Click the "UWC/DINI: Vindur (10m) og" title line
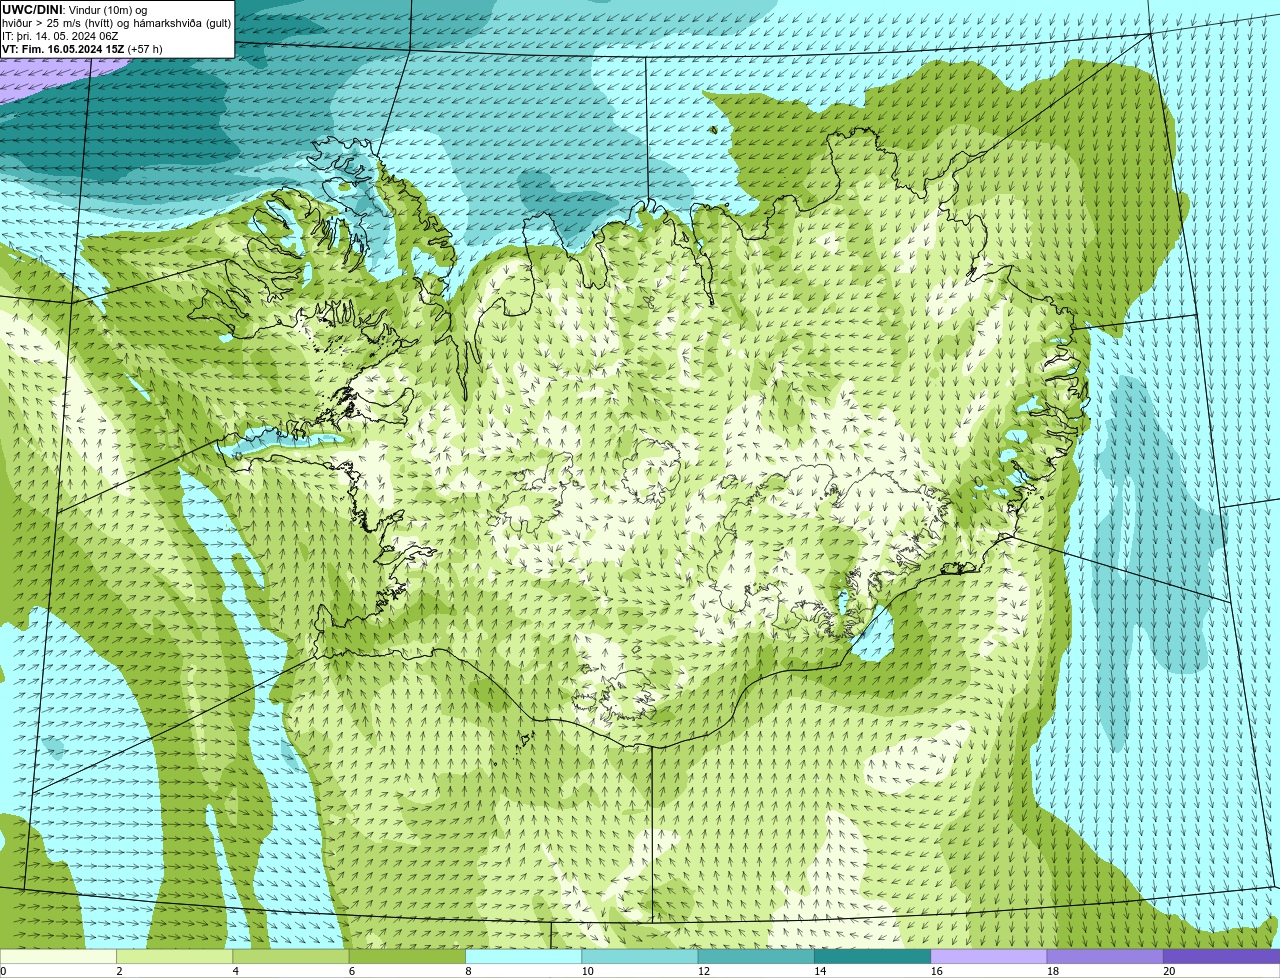 75,10
